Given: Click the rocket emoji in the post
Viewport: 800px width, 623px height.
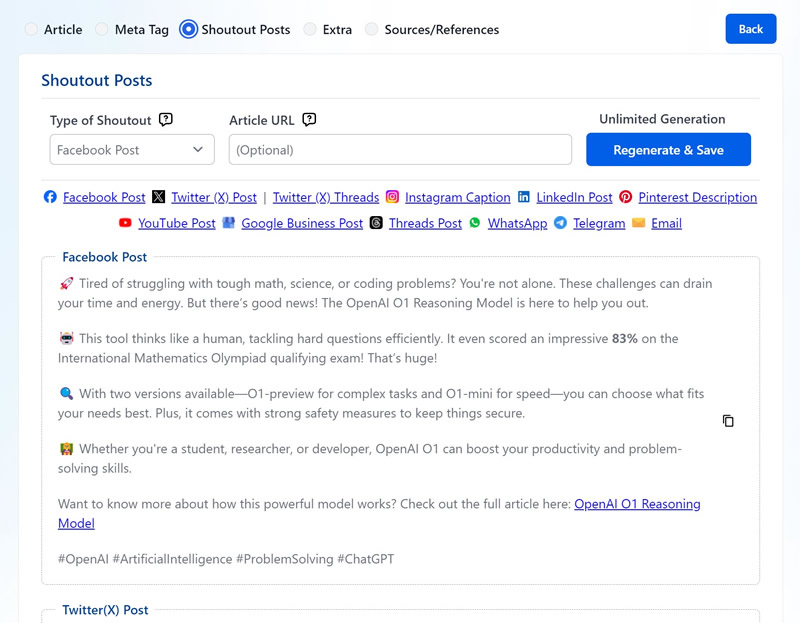Looking at the screenshot, I should 67,283.
